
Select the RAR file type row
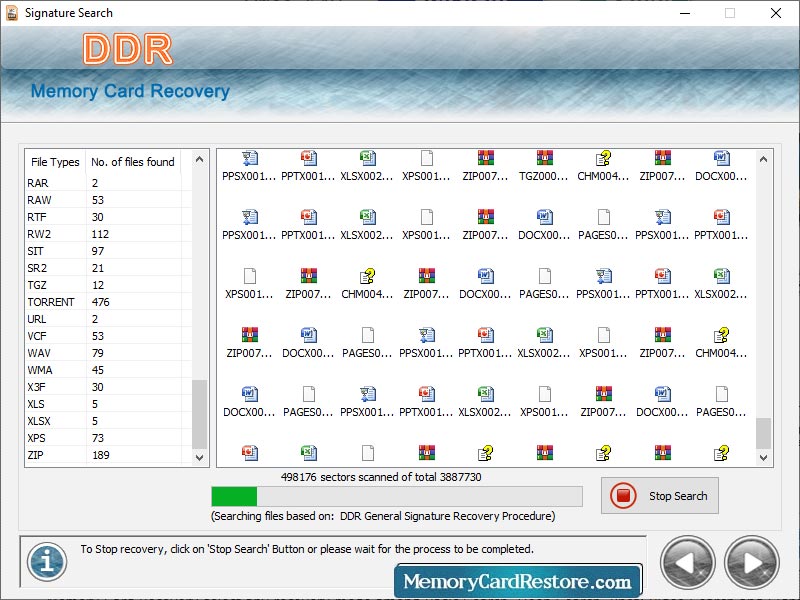[x=108, y=183]
